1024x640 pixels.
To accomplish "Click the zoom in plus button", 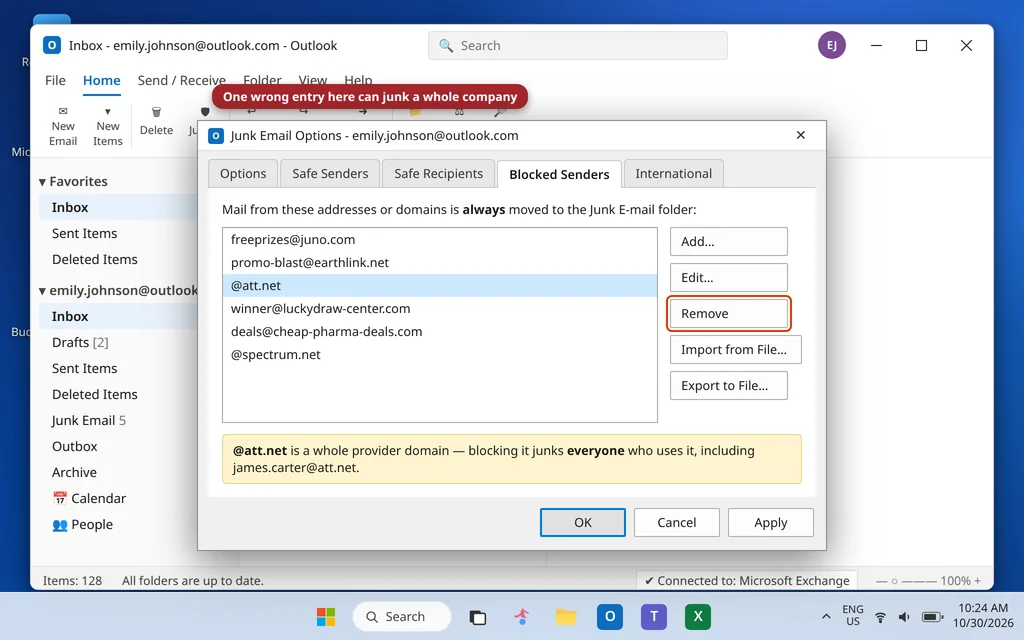I will click(x=978, y=581).
